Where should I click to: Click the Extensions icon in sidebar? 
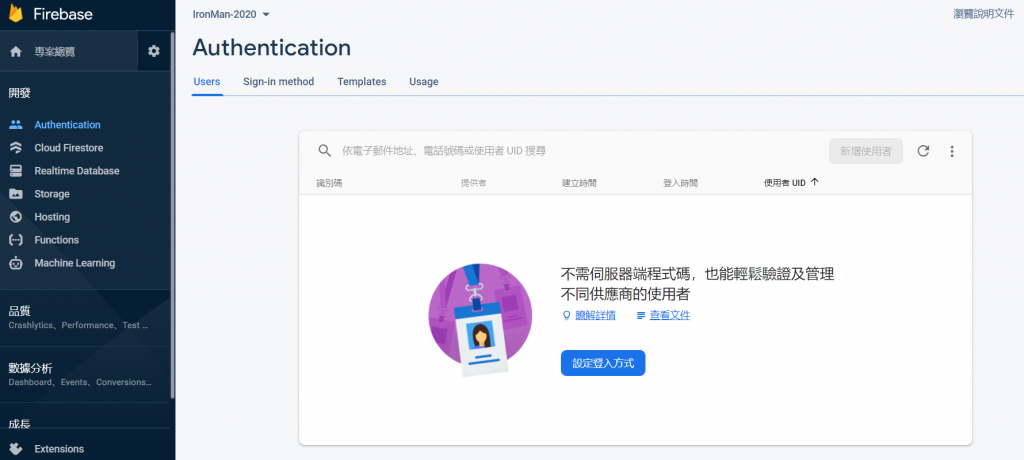coord(16,449)
